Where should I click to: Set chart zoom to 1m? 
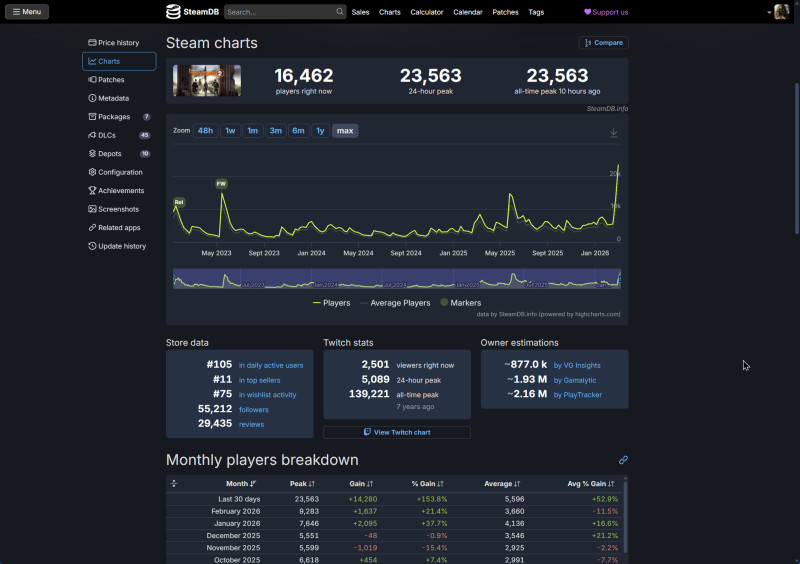(253, 131)
